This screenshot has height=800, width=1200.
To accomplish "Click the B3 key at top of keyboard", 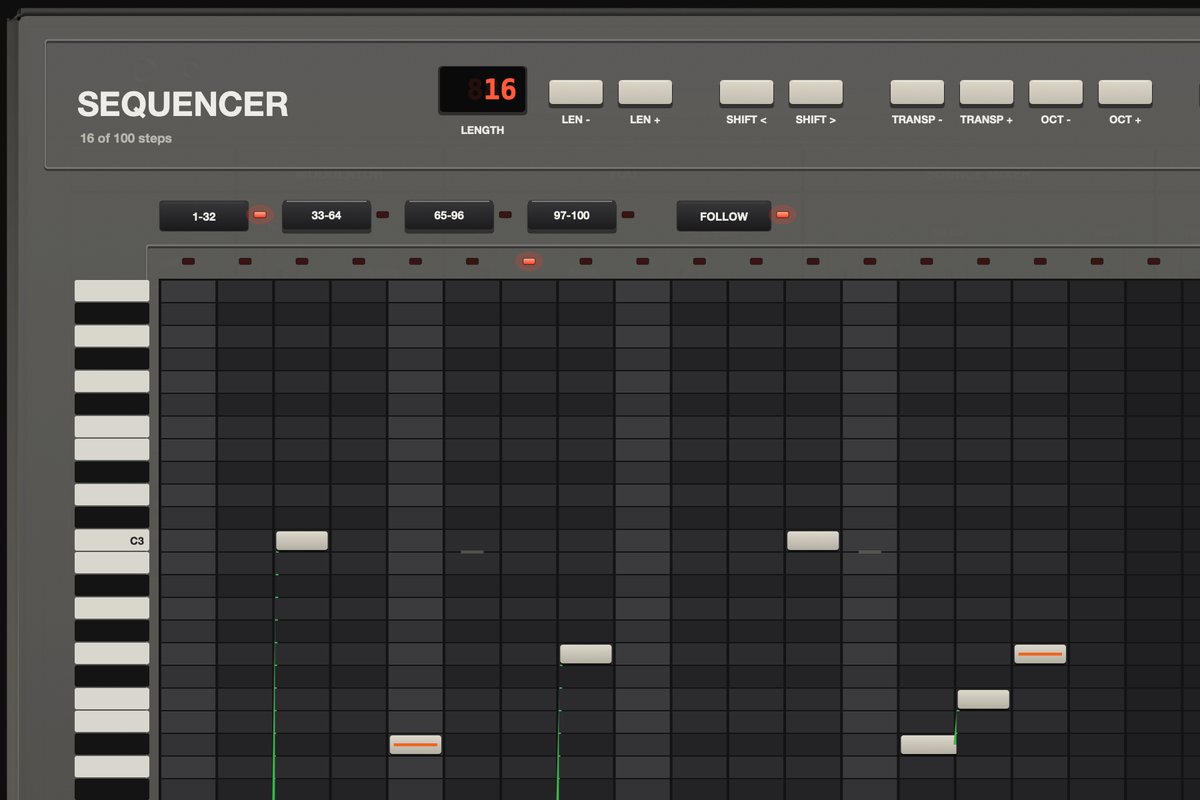I will (112, 291).
